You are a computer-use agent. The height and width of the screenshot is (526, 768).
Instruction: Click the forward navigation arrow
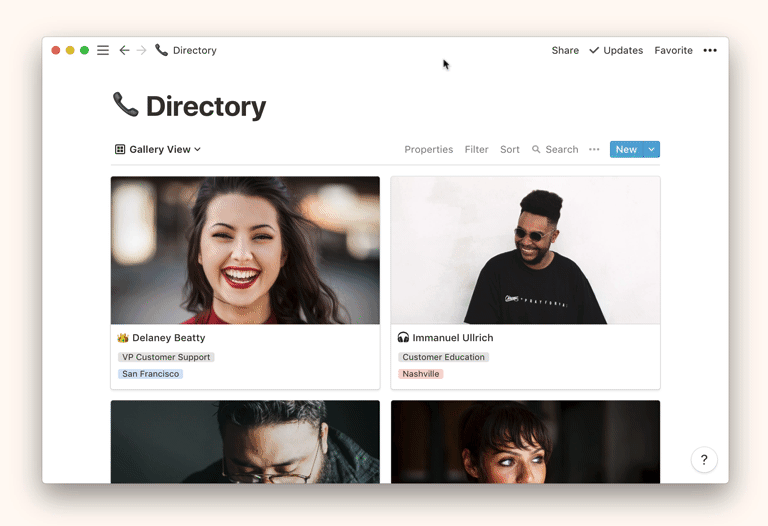[x=141, y=50]
